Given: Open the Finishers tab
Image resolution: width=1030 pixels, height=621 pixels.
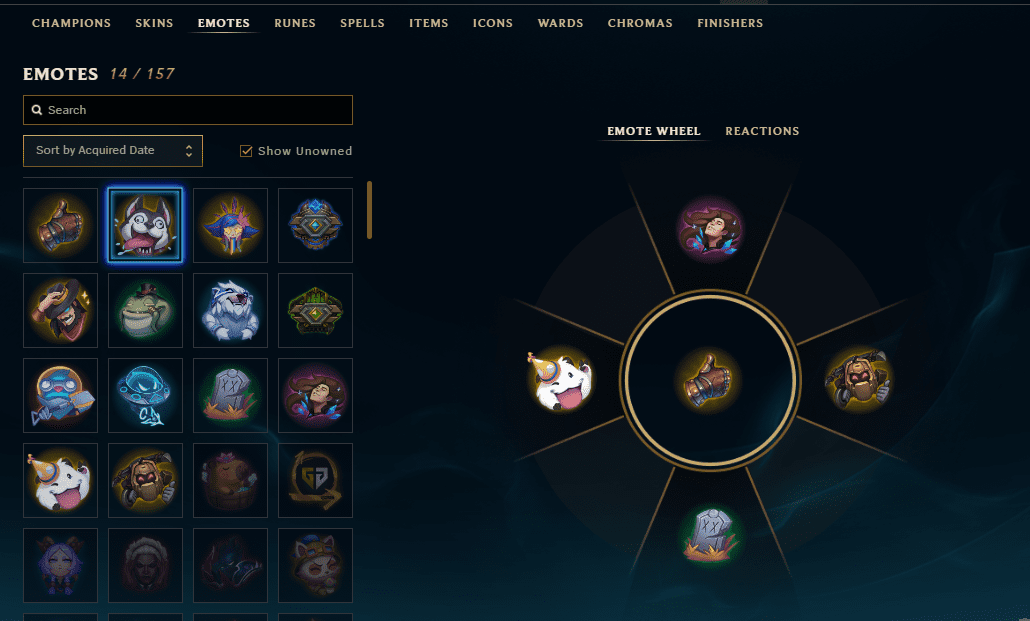Looking at the screenshot, I should [730, 23].
